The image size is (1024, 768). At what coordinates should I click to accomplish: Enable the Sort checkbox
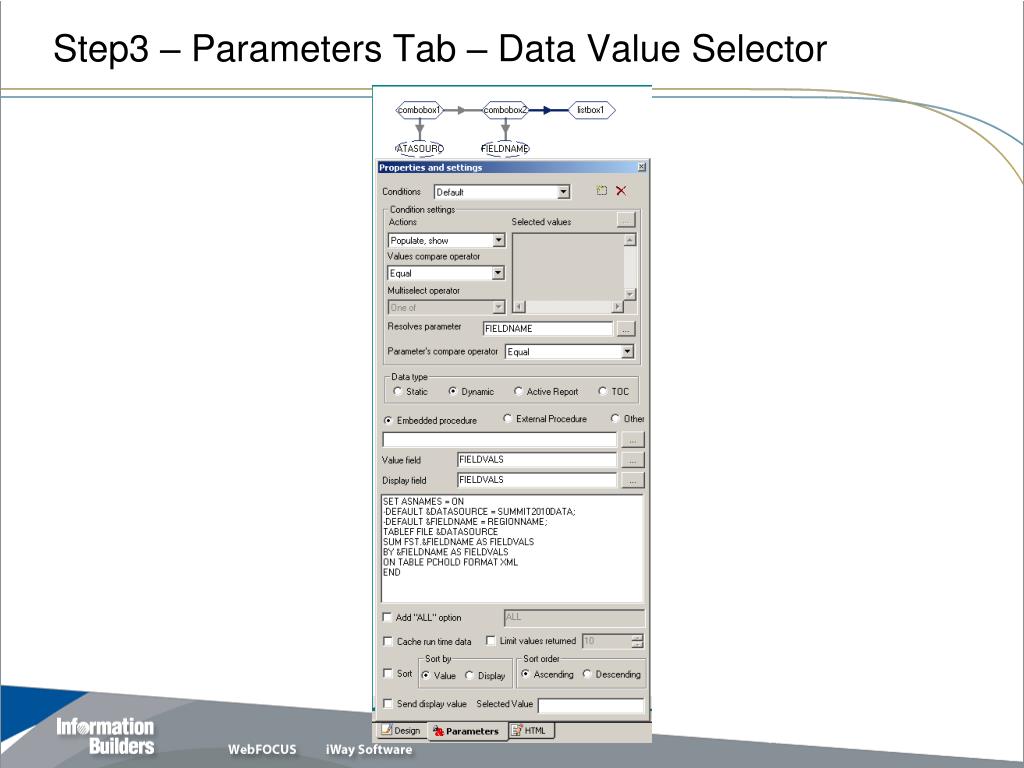387,673
